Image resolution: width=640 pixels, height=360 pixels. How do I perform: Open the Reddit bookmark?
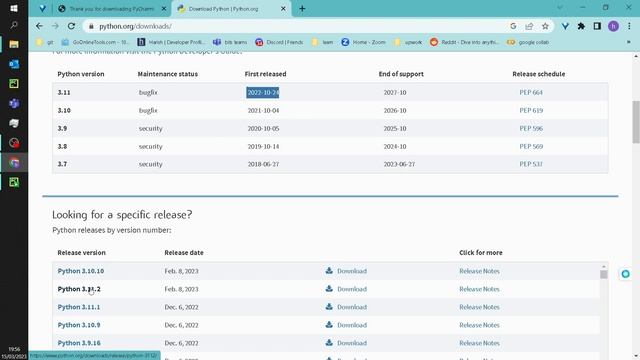click(464, 42)
